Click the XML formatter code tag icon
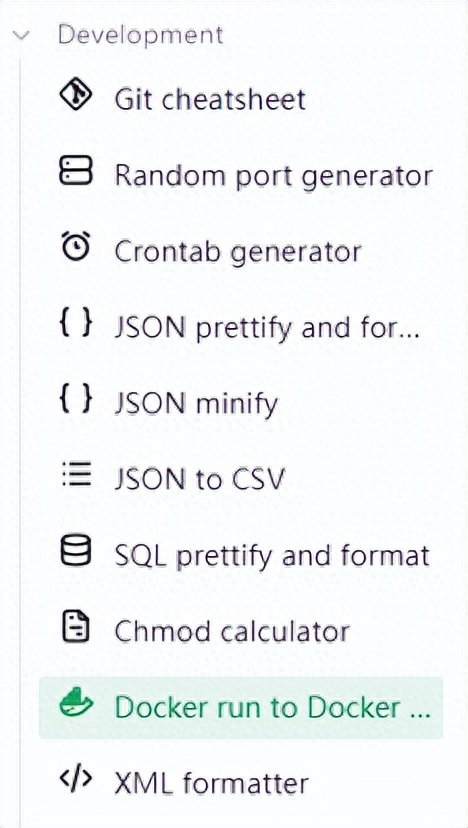This screenshot has width=468, height=828. pyautogui.click(x=76, y=780)
